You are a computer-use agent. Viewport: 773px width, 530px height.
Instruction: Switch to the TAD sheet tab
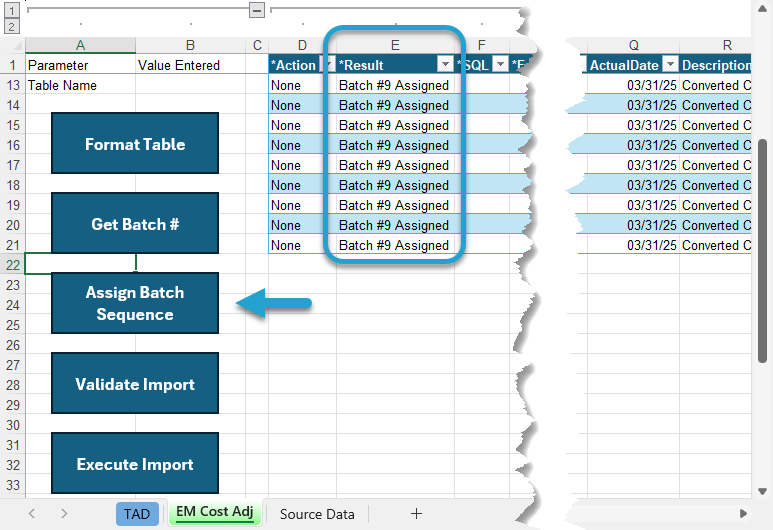pos(137,514)
